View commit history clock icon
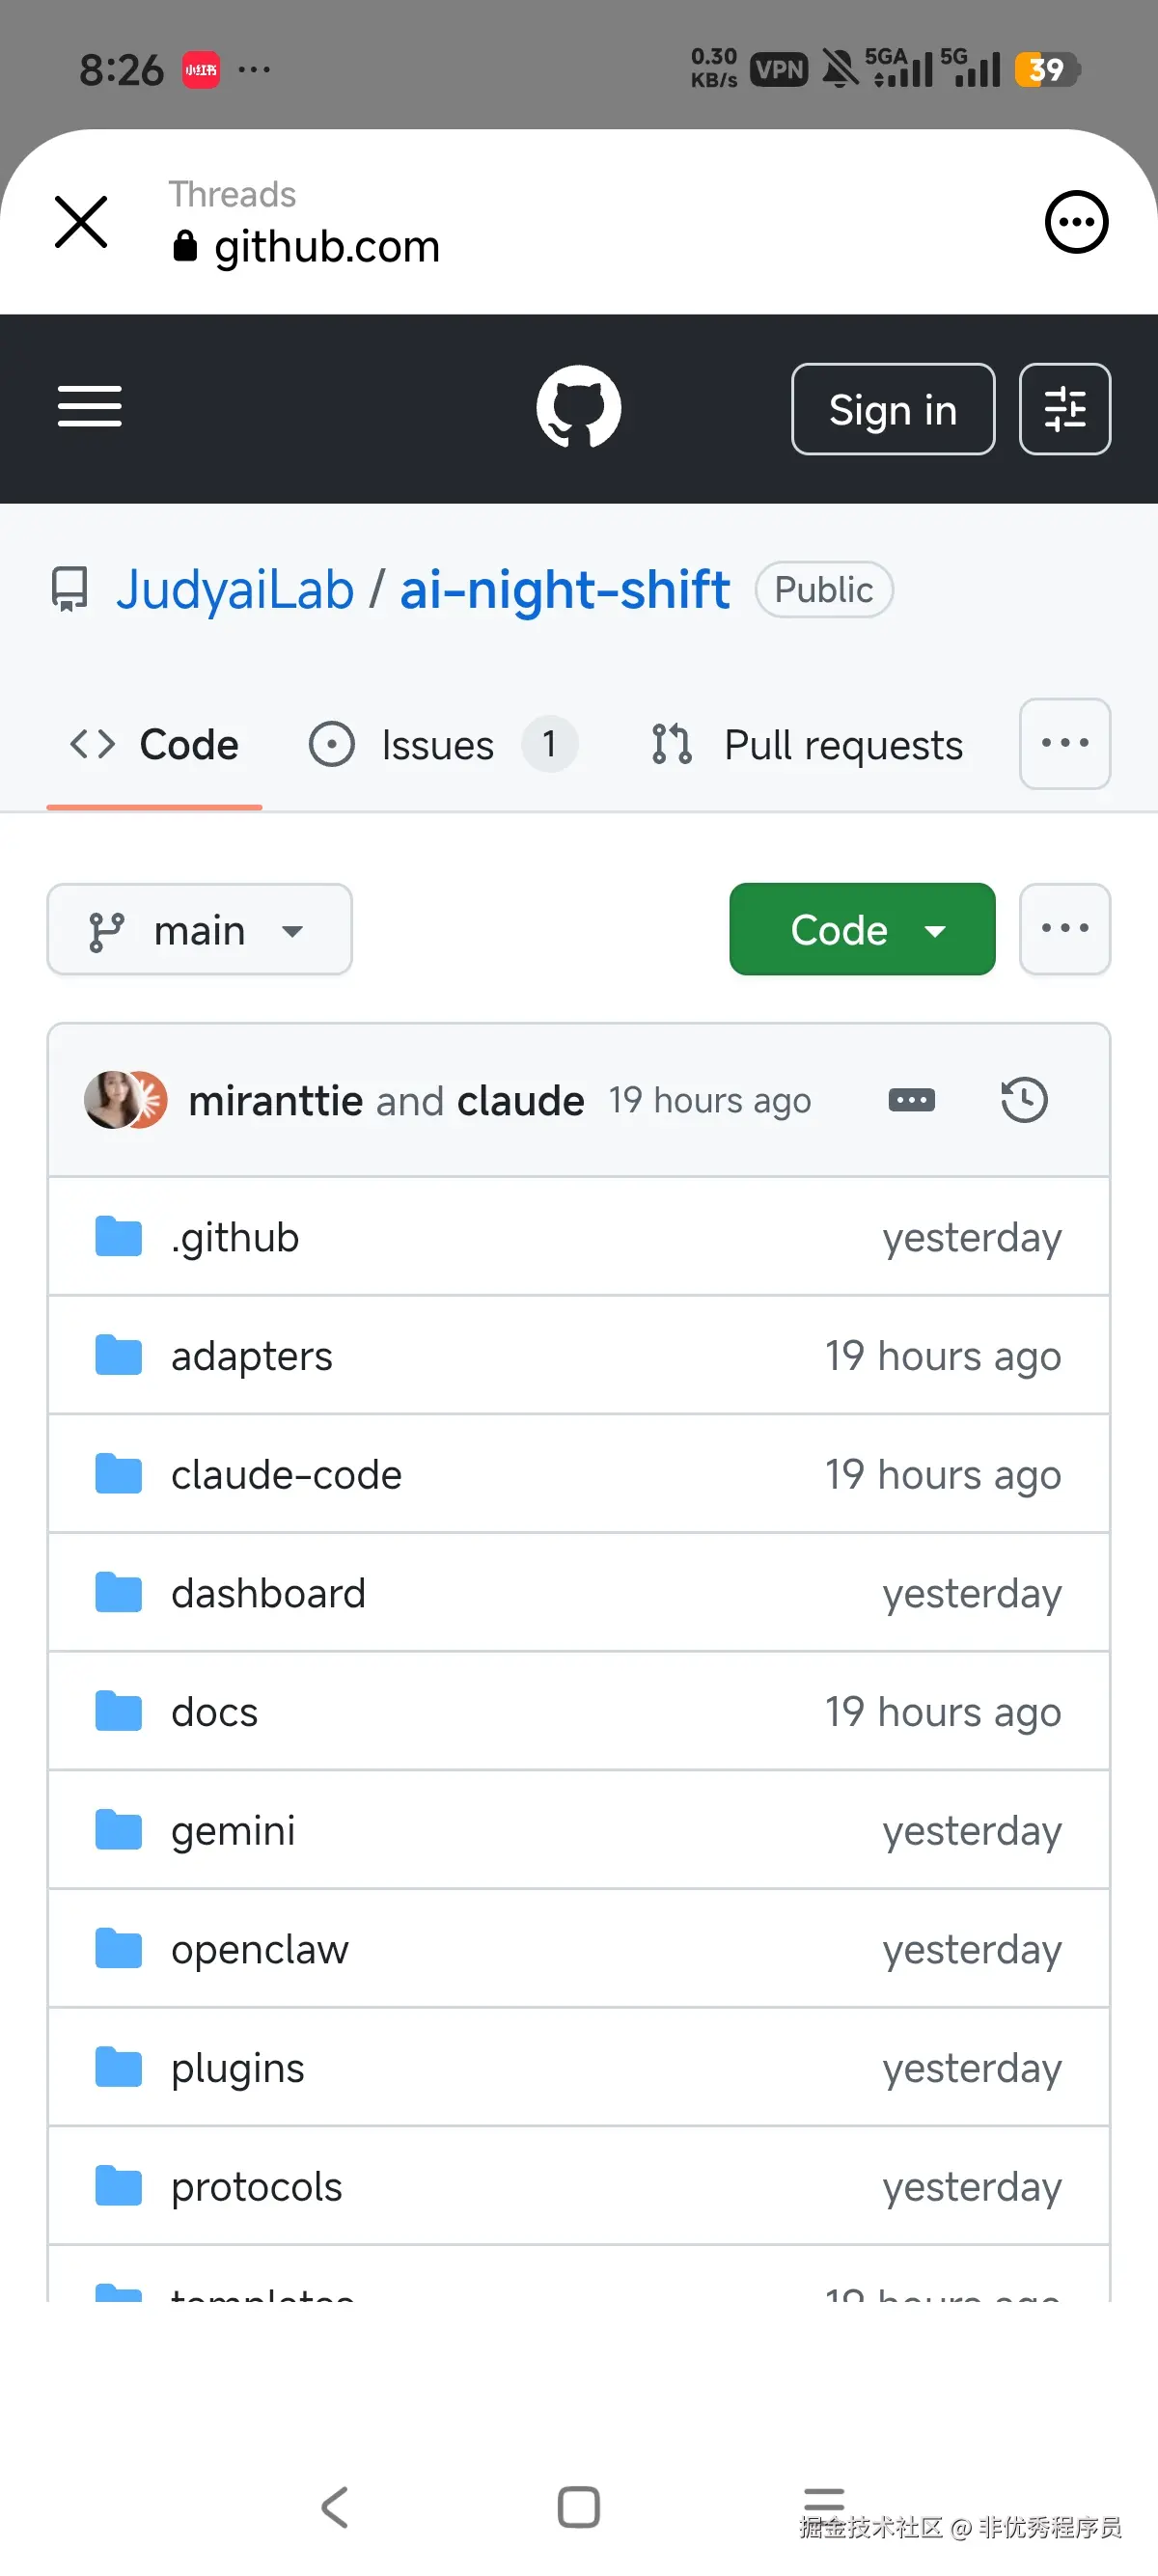 click(1023, 1100)
